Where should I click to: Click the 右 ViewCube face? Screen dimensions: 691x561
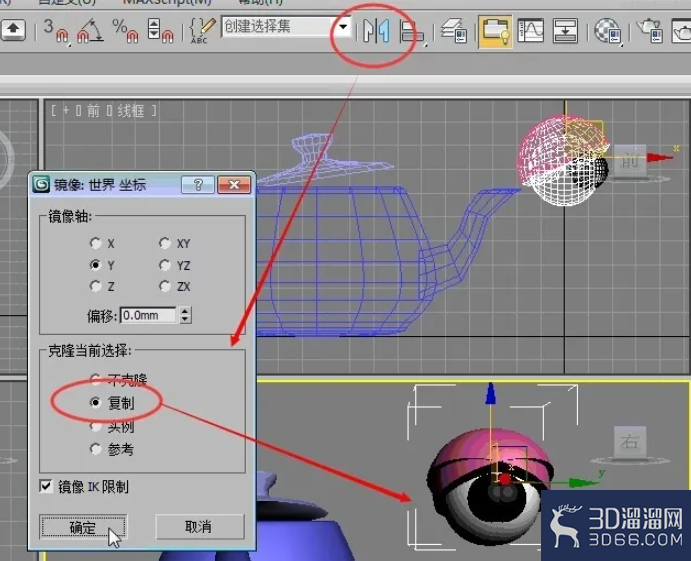coord(630,442)
